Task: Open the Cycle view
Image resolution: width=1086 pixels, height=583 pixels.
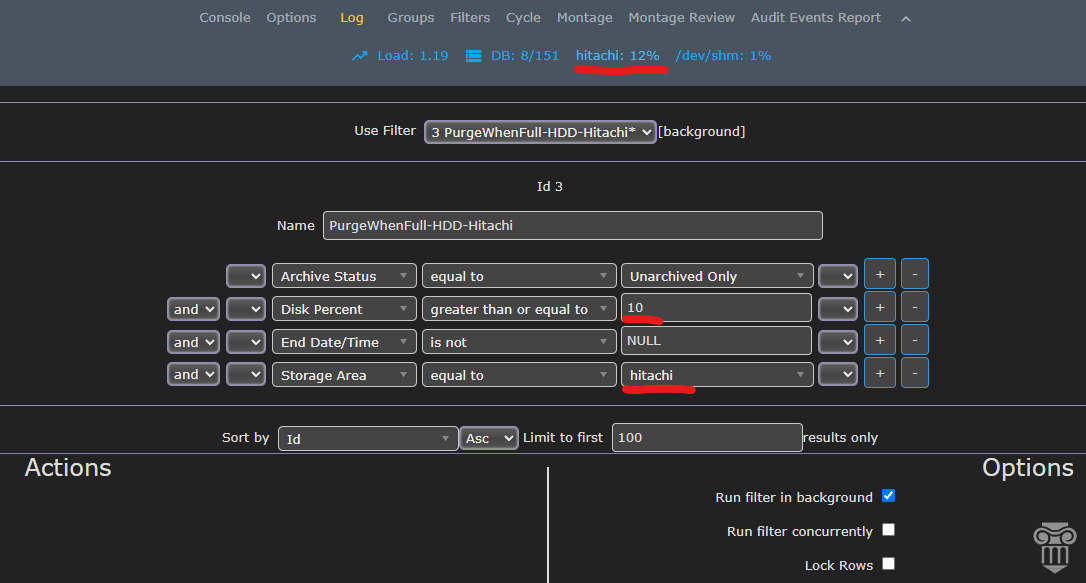Action: point(524,18)
